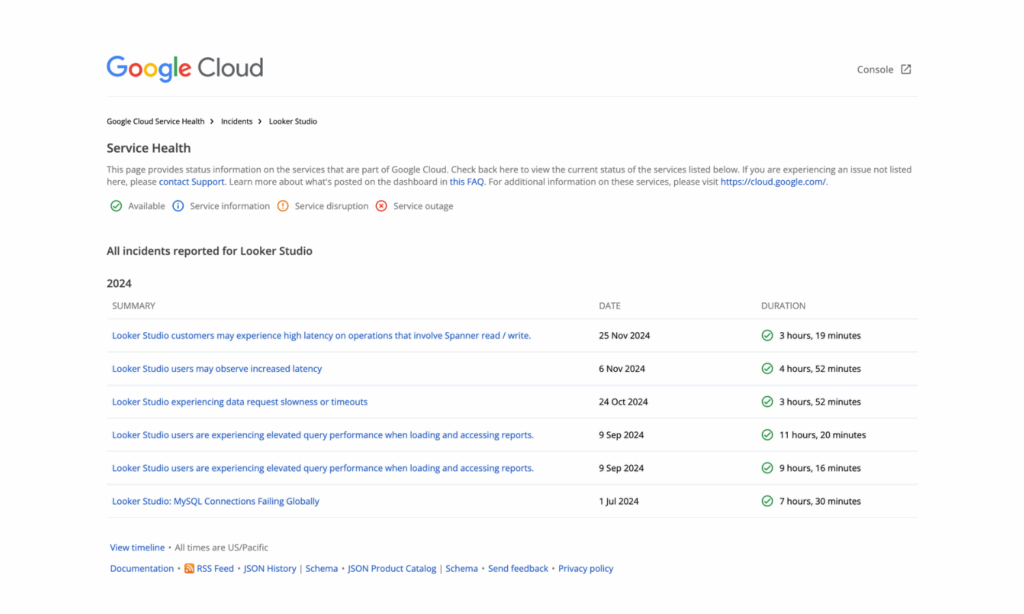Open the Documentation footer link

pyautogui.click(x=142, y=568)
